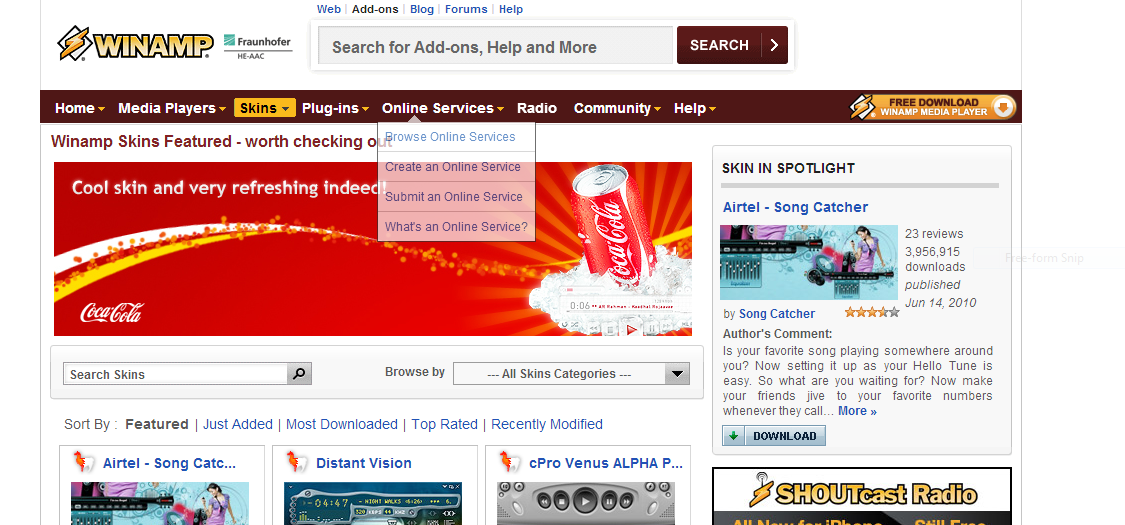Select What's an Online Service?
This screenshot has width=1125, height=525.
[x=456, y=227]
